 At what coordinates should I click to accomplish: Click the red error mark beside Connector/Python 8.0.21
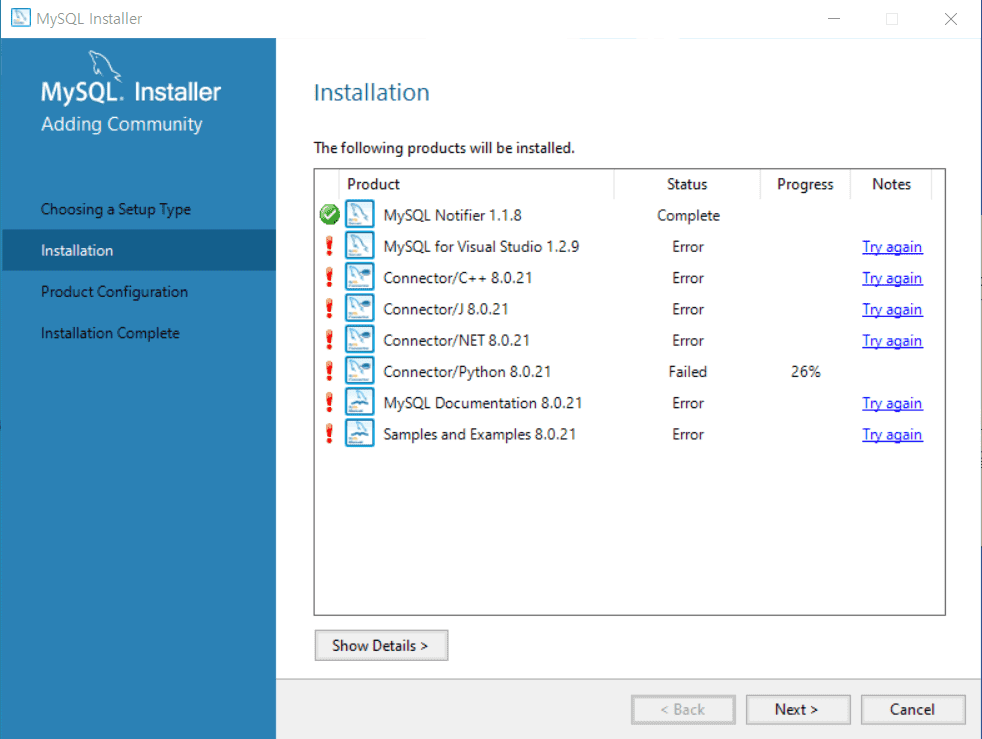pos(329,371)
